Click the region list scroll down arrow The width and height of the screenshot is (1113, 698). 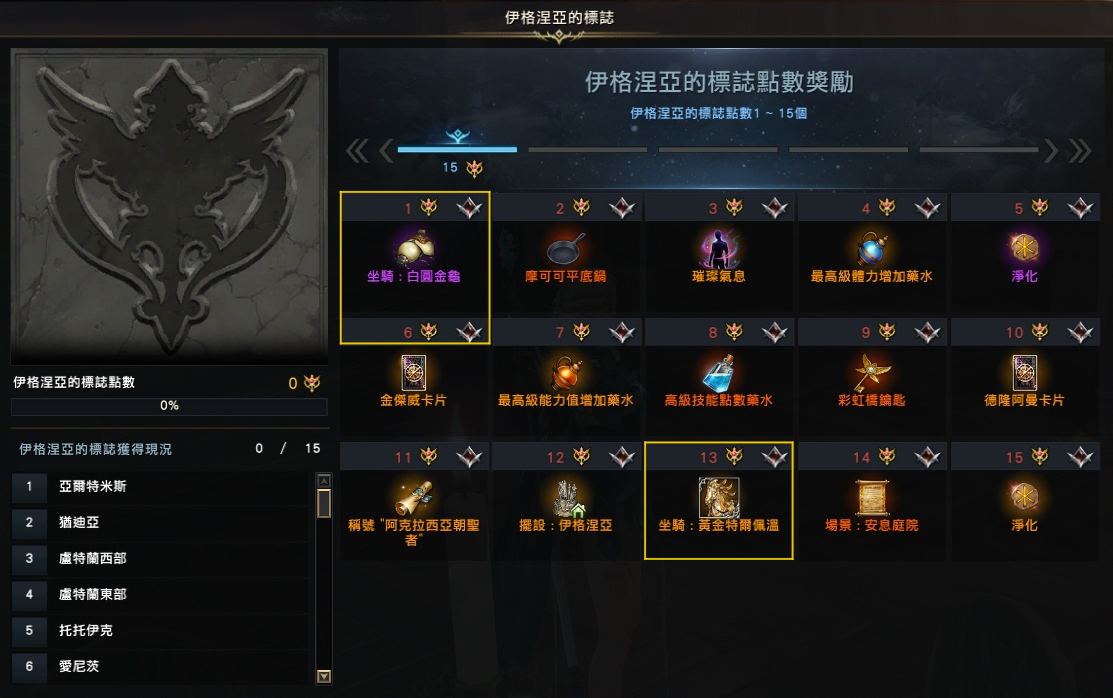[324, 676]
